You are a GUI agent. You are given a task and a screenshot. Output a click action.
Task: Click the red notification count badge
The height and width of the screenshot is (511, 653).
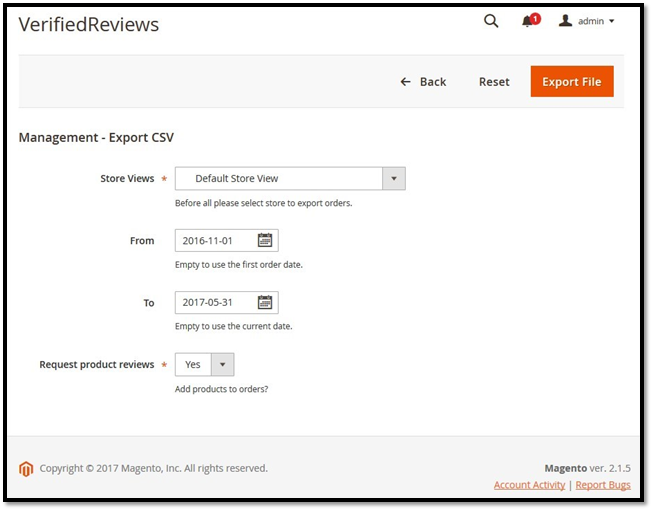535,18
